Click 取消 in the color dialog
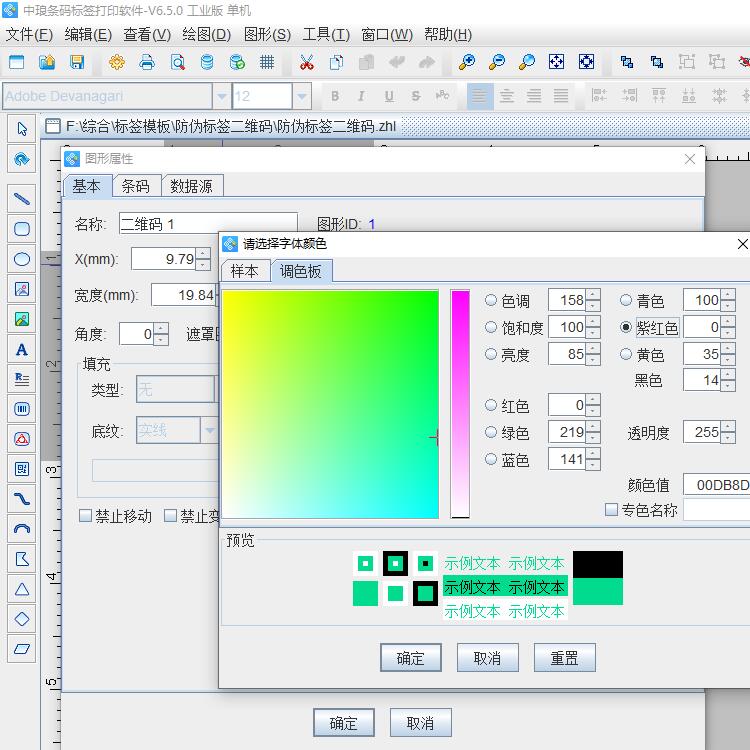Image resolution: width=750 pixels, height=750 pixels. [x=487, y=658]
